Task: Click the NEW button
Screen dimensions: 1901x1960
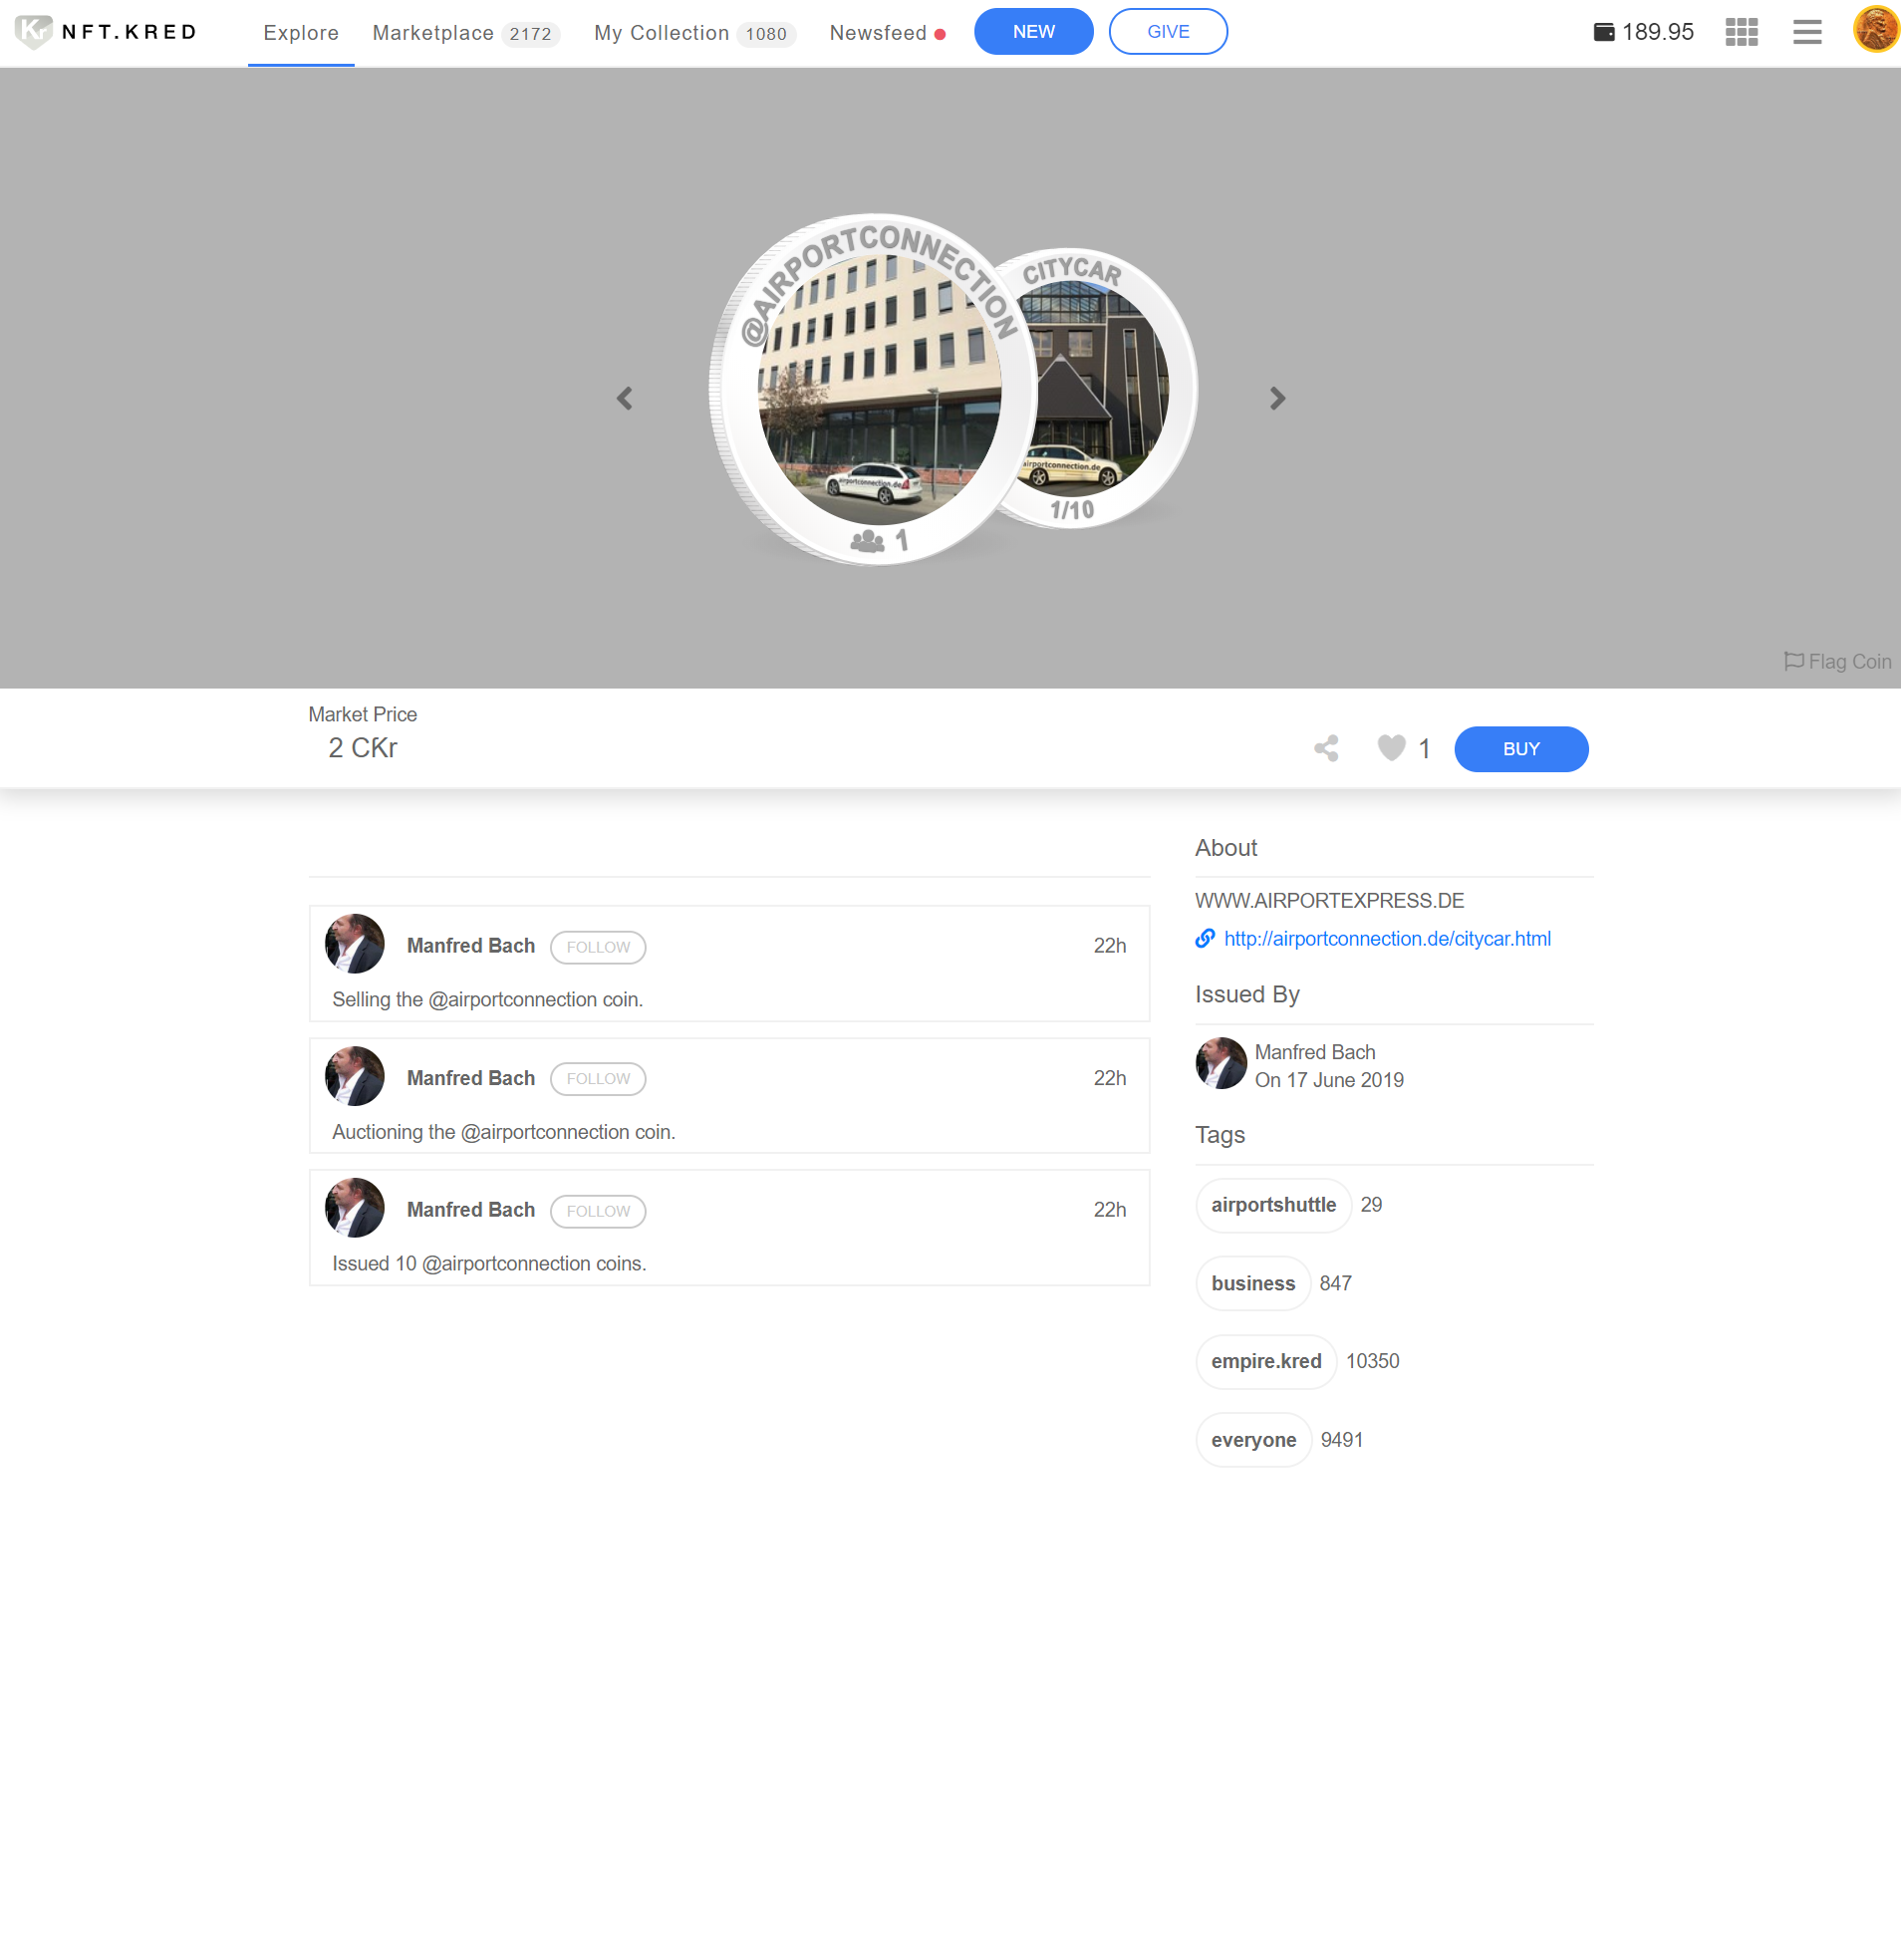Action: coord(1033,32)
